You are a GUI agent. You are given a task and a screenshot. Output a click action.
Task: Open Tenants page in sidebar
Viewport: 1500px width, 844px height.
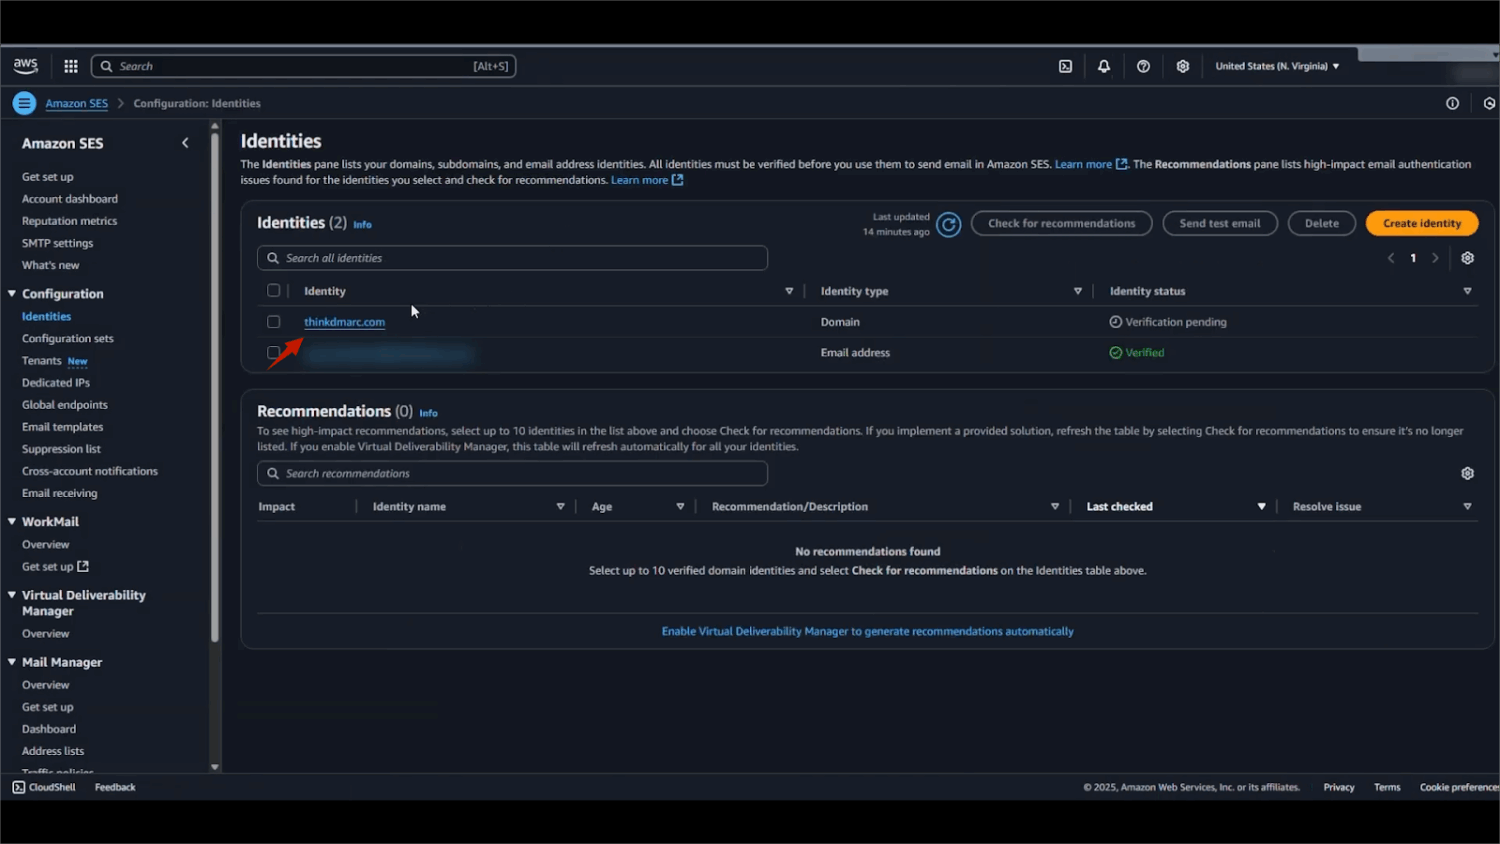[42, 360]
